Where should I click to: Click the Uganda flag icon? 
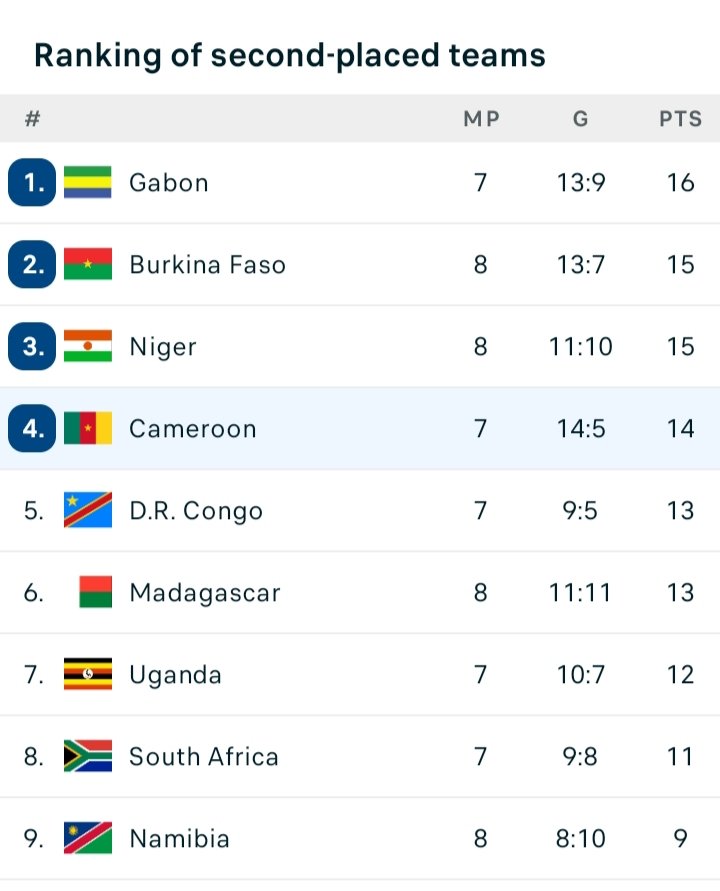[88, 675]
